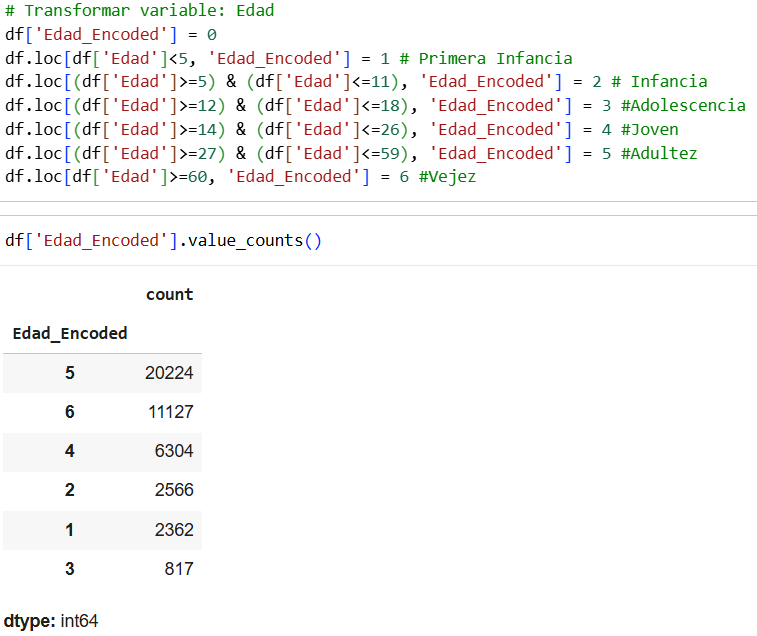Click the #Vejez comment text
Screen dimensions: 757x636
447,176
